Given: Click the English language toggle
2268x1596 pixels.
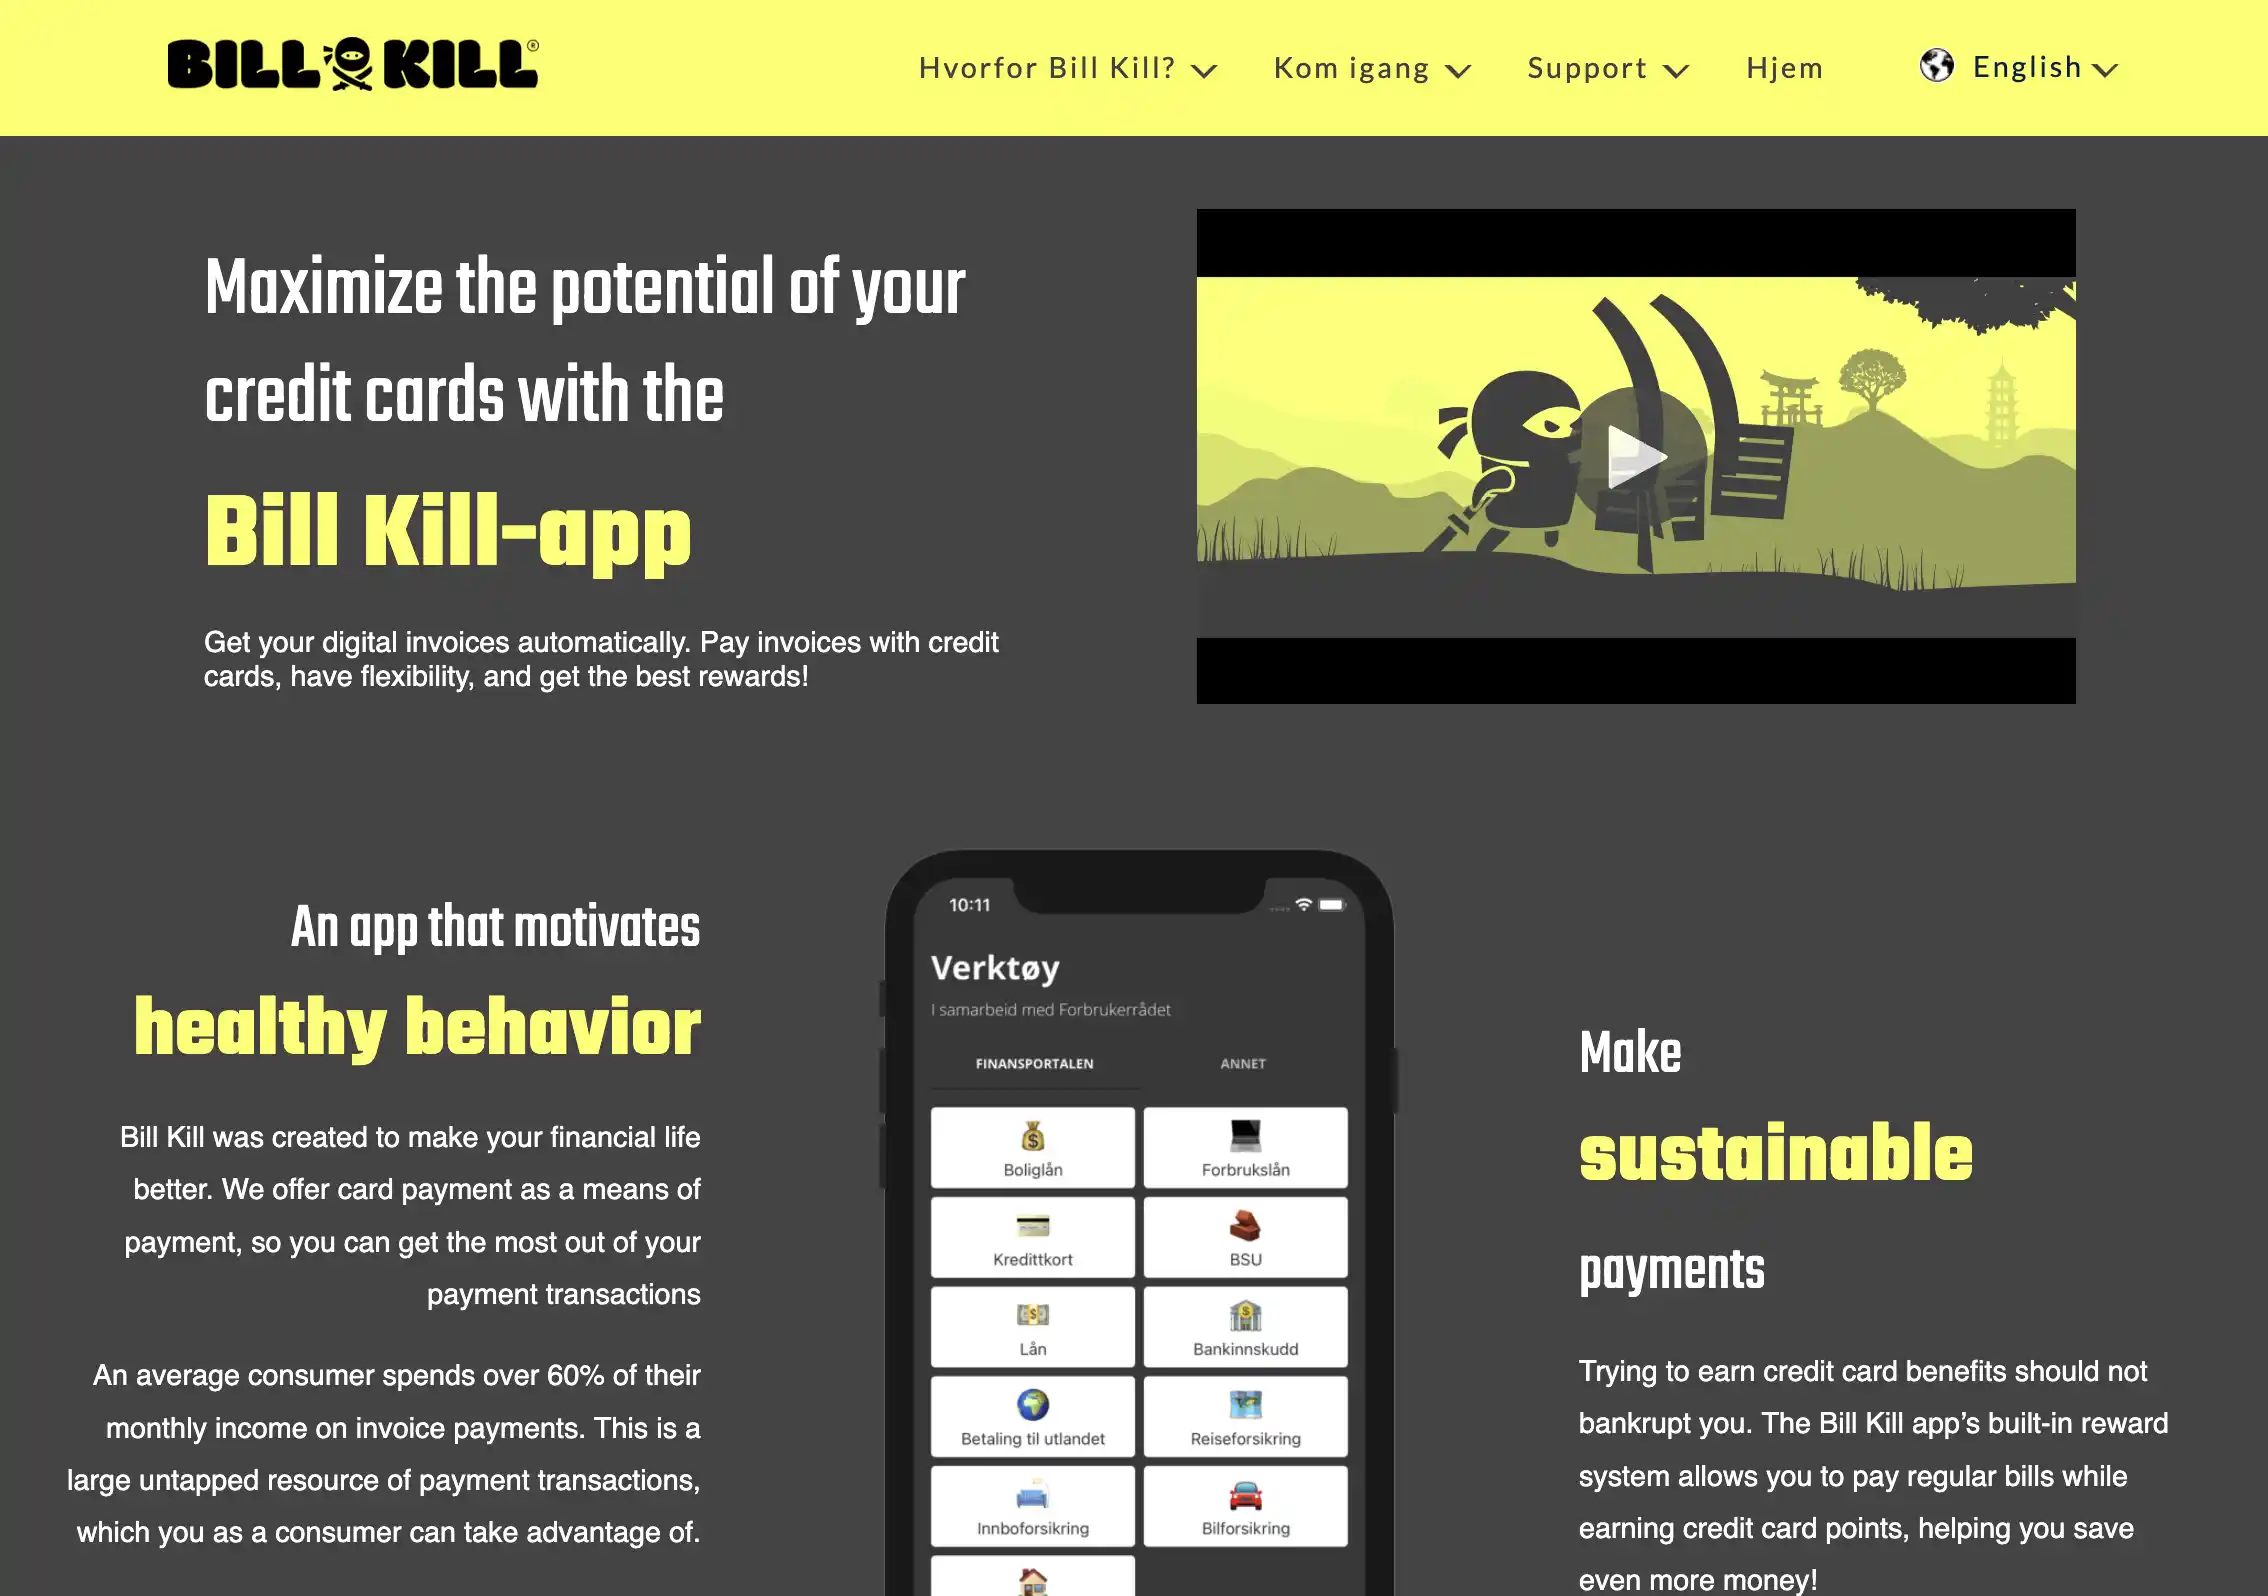Looking at the screenshot, I should 2023,66.
